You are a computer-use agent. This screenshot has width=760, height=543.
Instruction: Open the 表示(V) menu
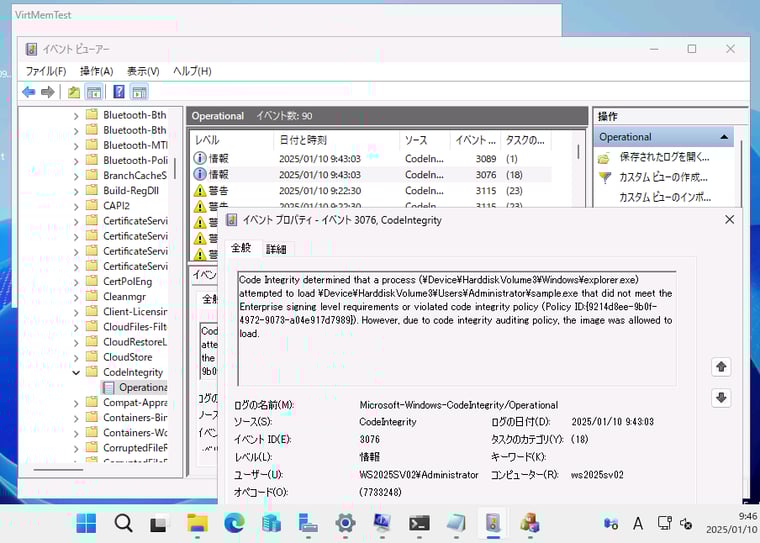(x=143, y=71)
